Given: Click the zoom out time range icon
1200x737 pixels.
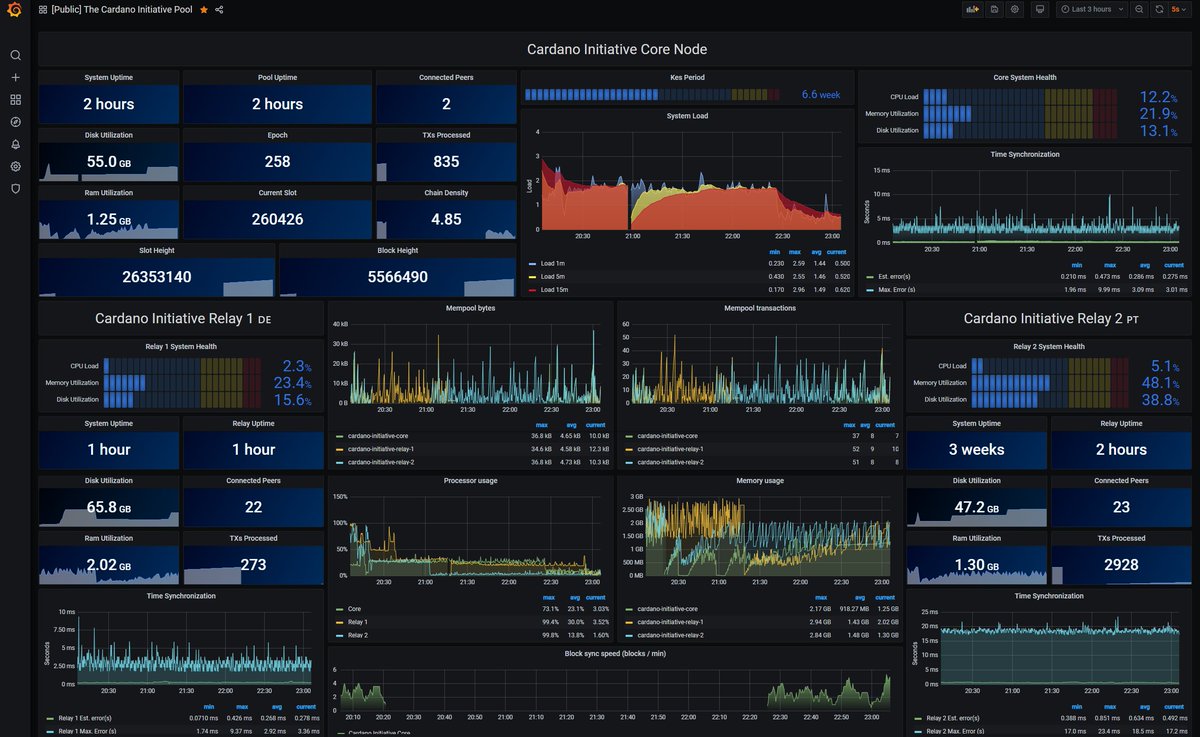Looking at the screenshot, I should (x=1139, y=9).
